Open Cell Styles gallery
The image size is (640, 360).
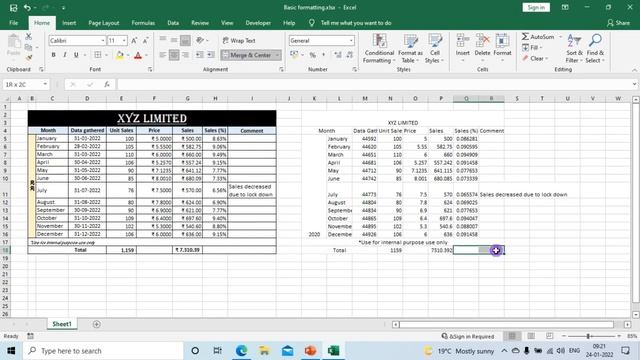coord(435,49)
